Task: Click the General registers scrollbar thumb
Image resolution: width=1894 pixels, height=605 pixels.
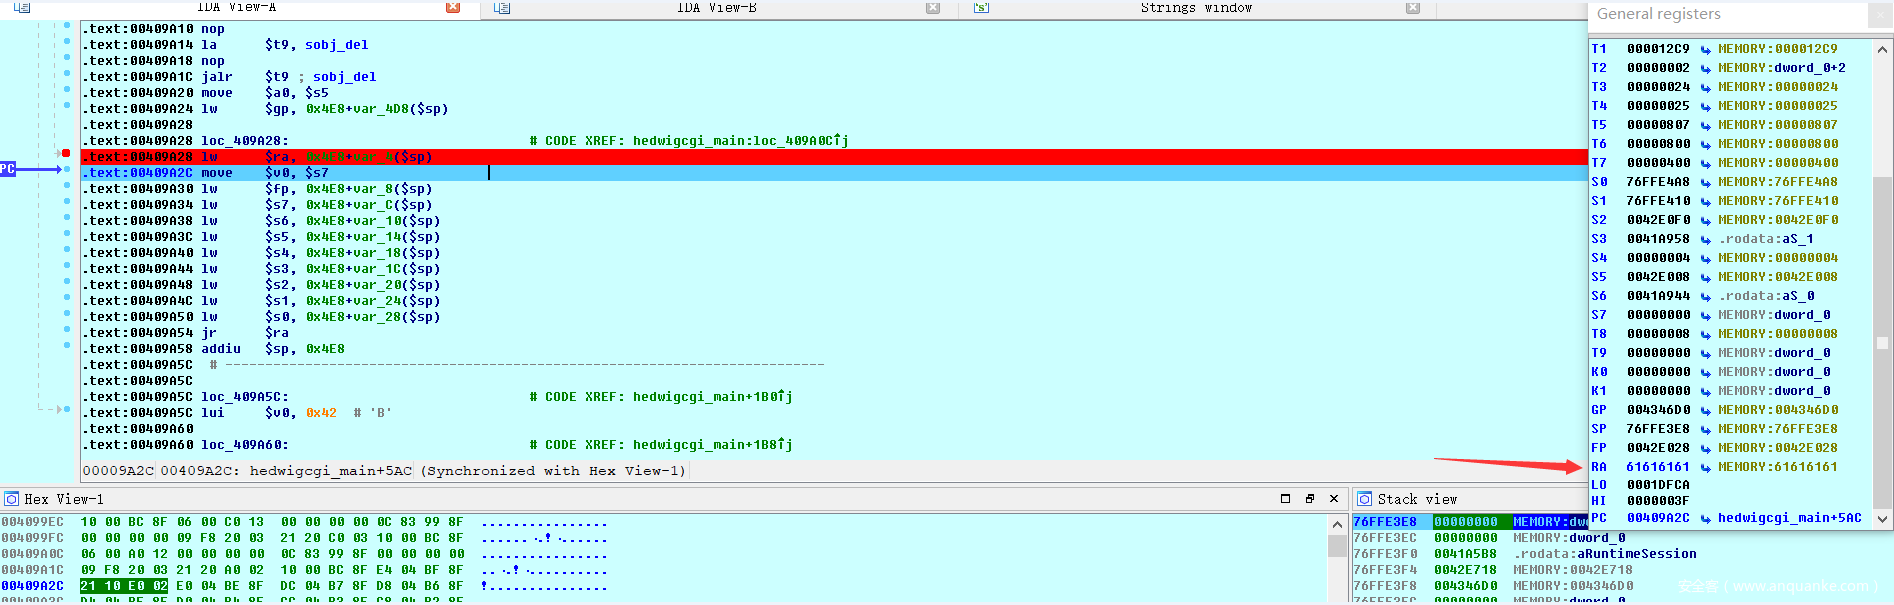Action: (x=1883, y=343)
